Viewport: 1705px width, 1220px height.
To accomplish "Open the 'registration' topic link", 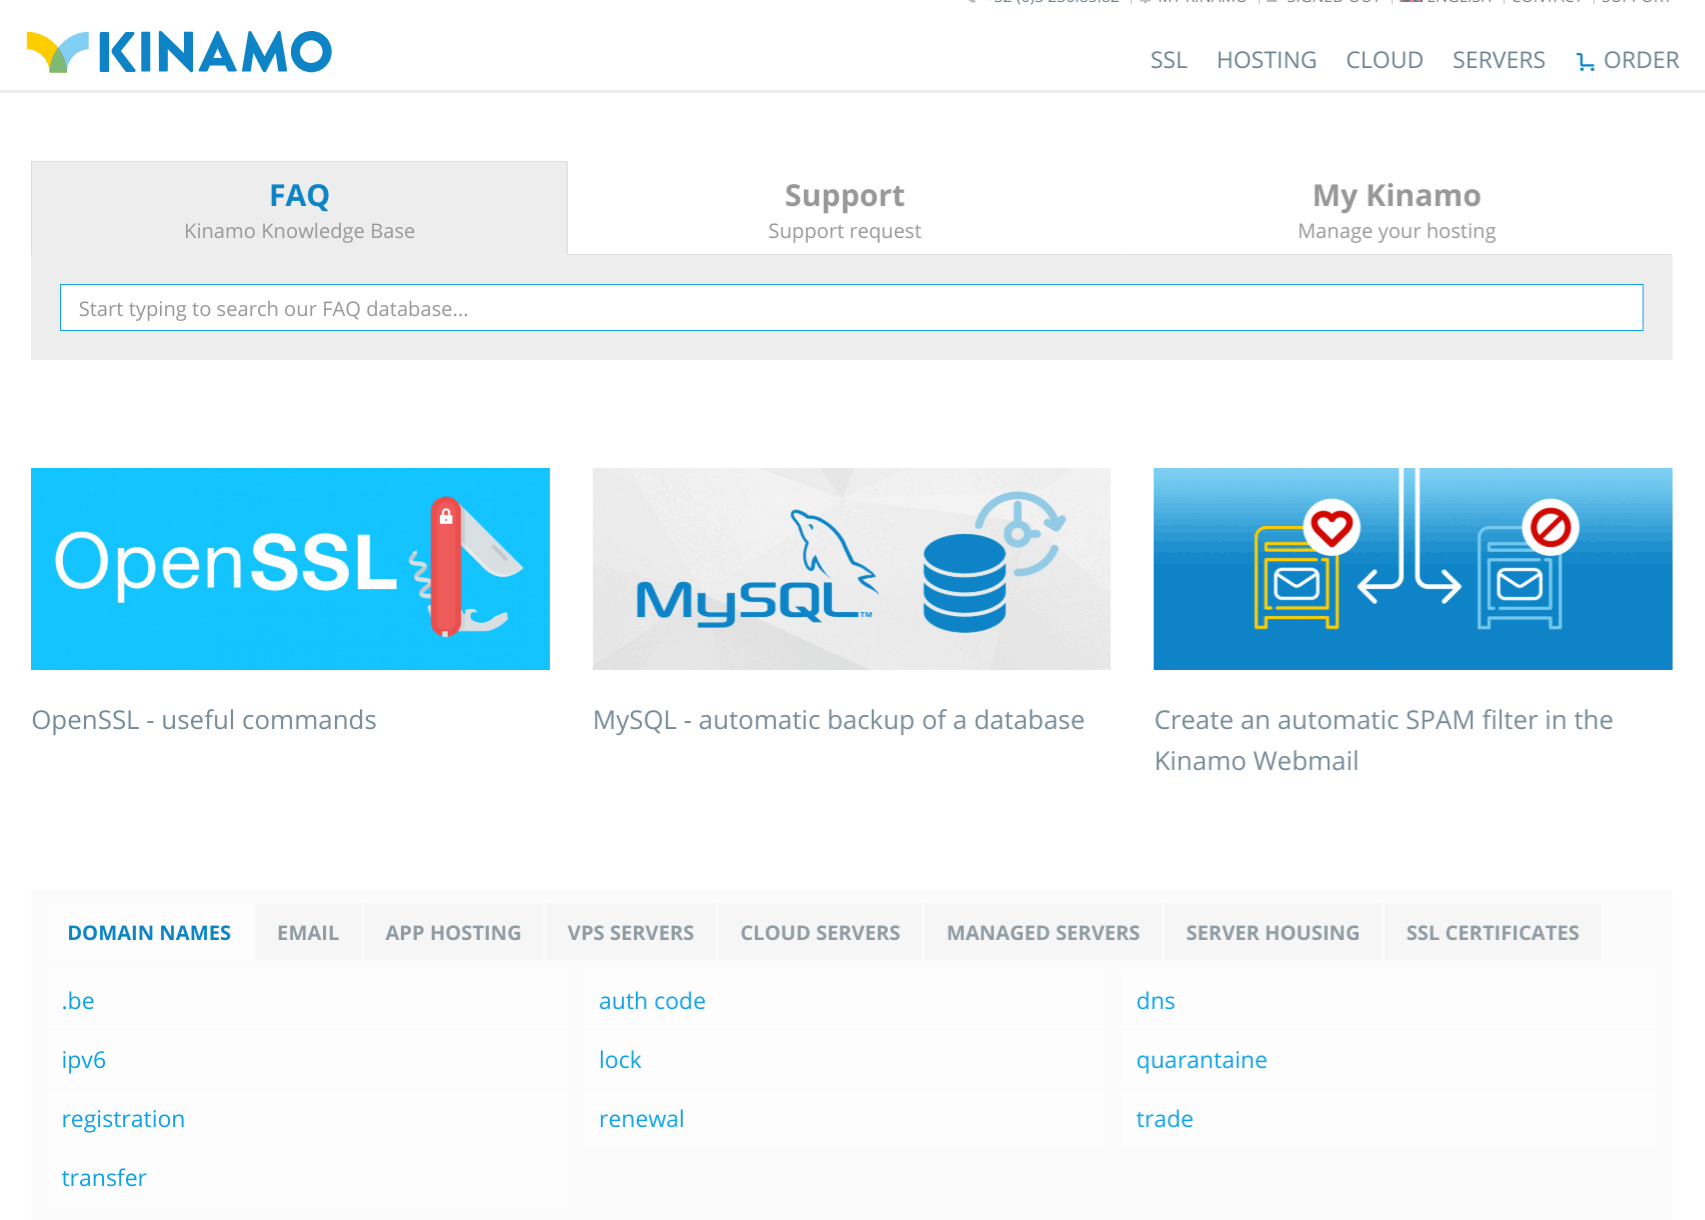I will coord(123,1119).
